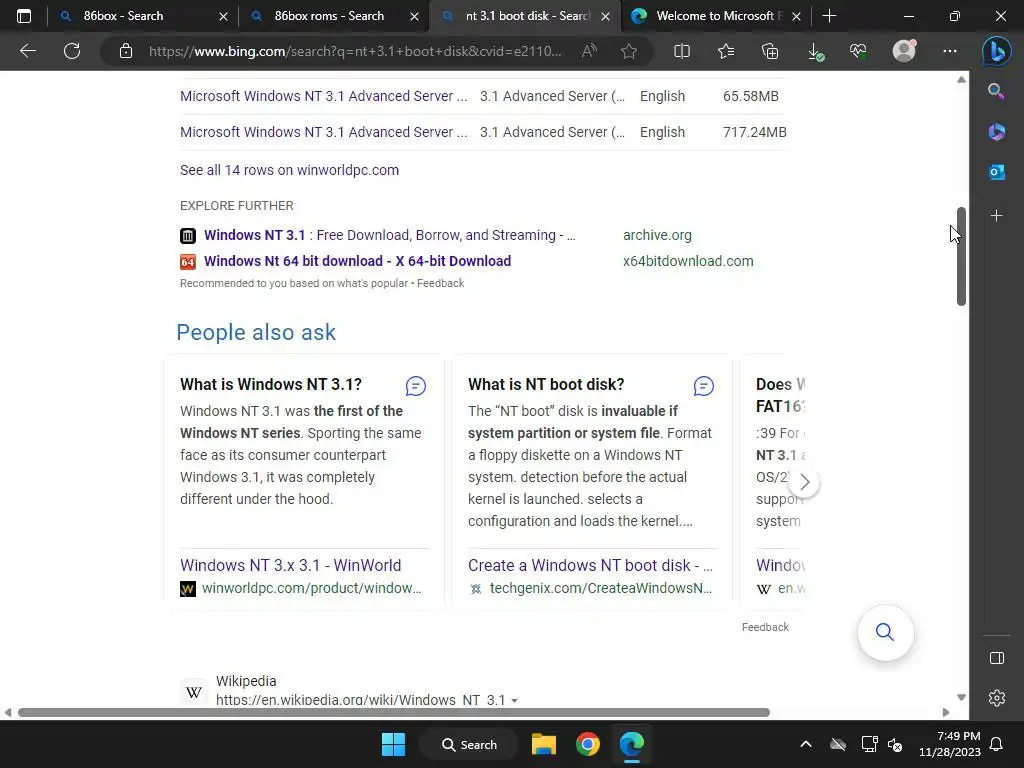1024x768 pixels.
Task: Switch to Welcome to Microsoft Edge tab
Action: [x=716, y=16]
